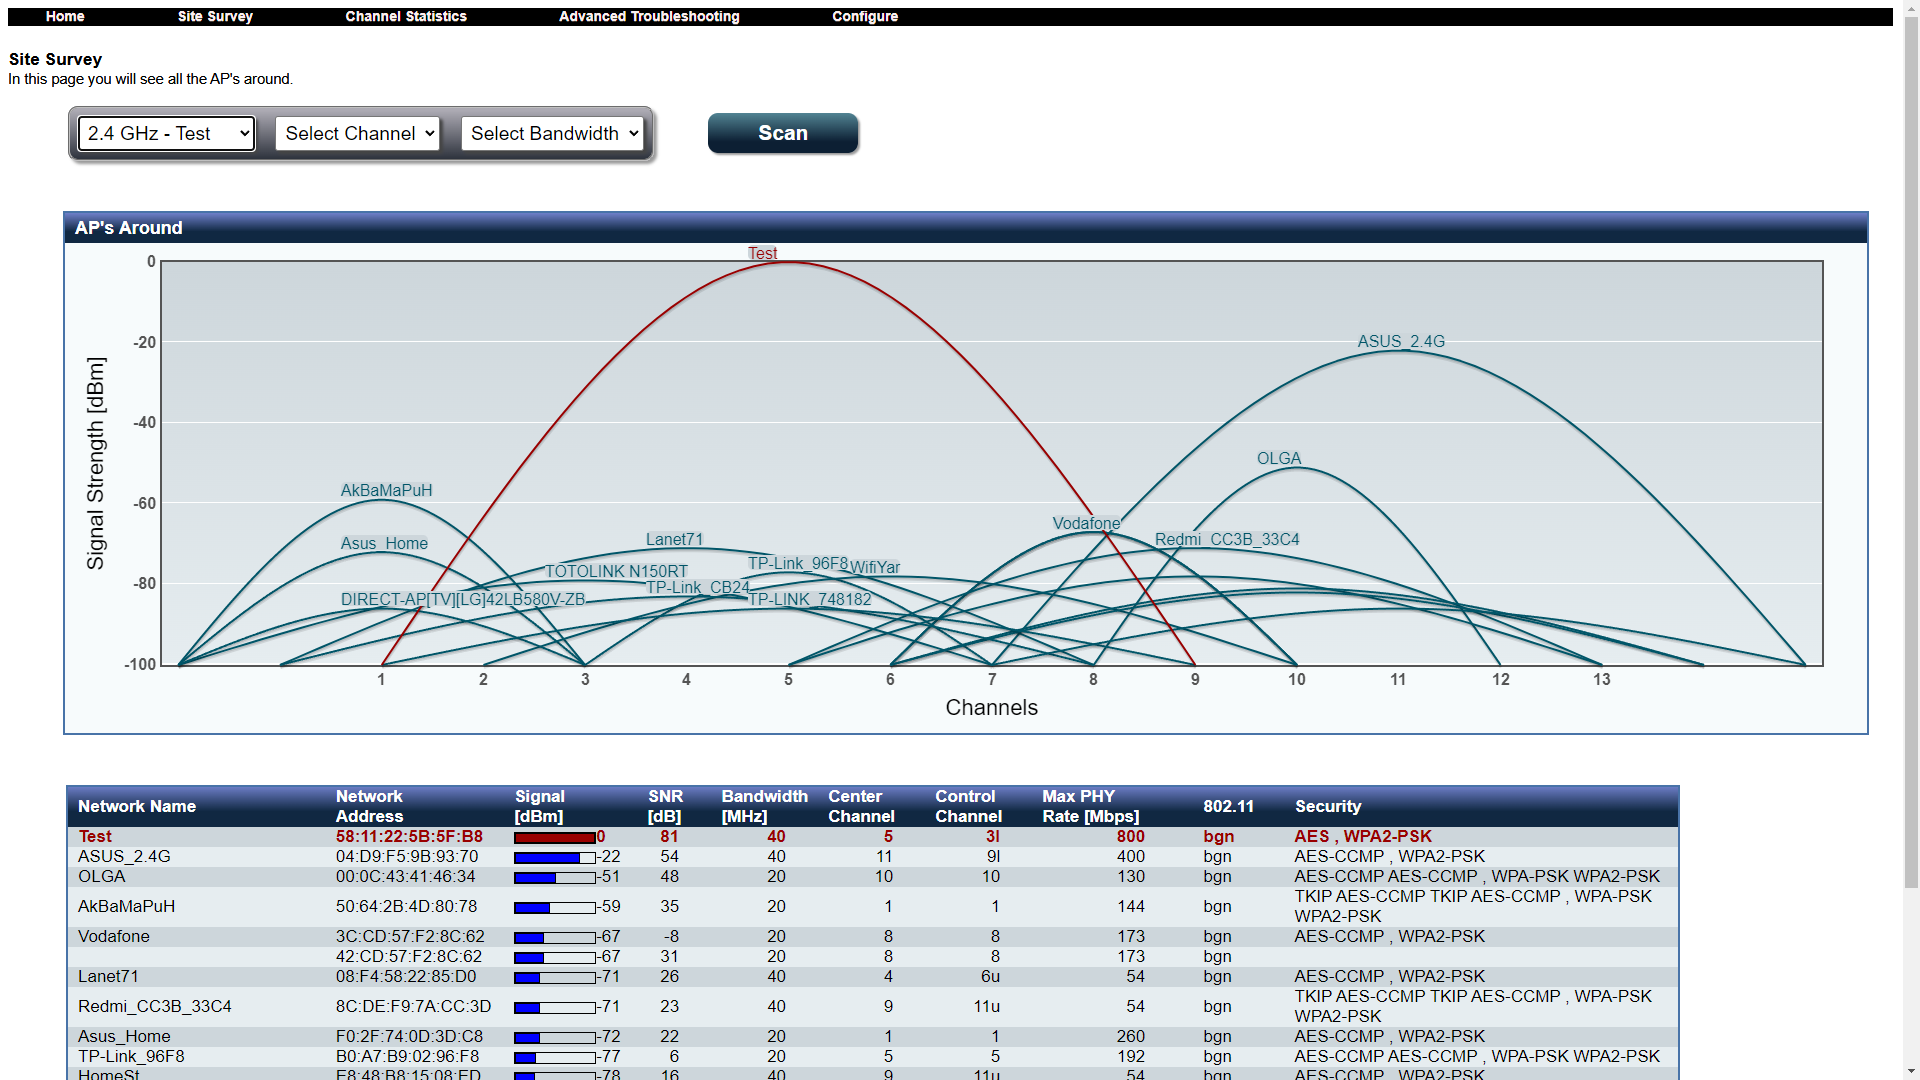
Task: Click the blue signal bar for ASUS_2.4G
Action: pyautogui.click(x=547, y=857)
